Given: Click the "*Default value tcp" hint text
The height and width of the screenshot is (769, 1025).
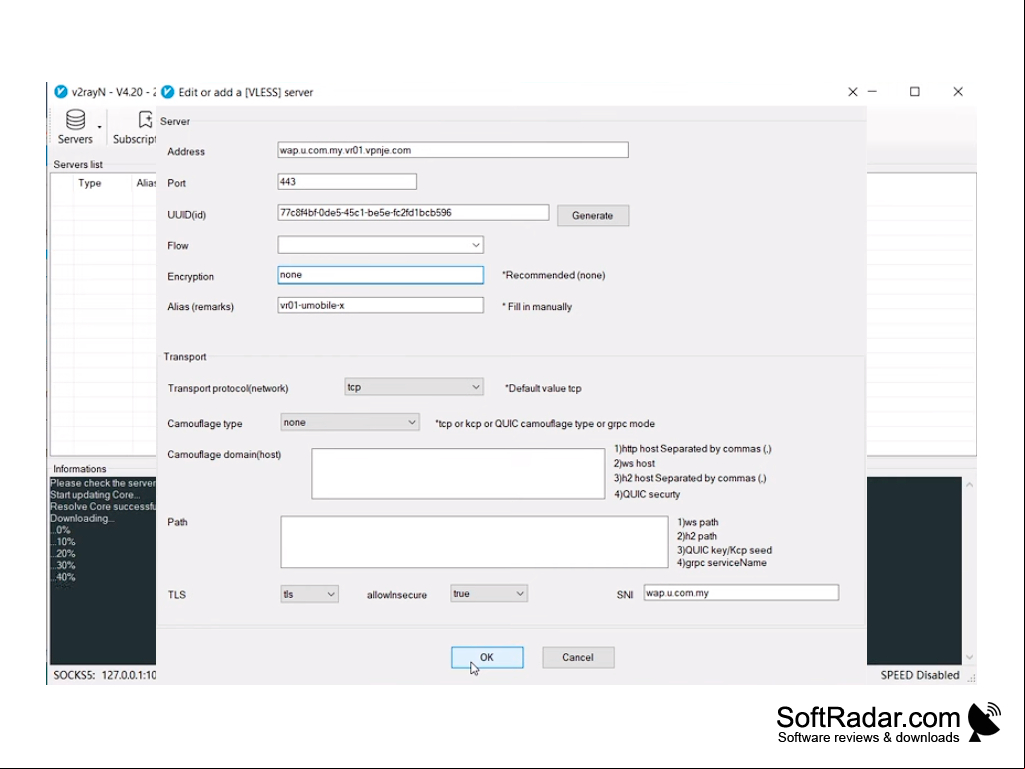Looking at the screenshot, I should [543, 388].
